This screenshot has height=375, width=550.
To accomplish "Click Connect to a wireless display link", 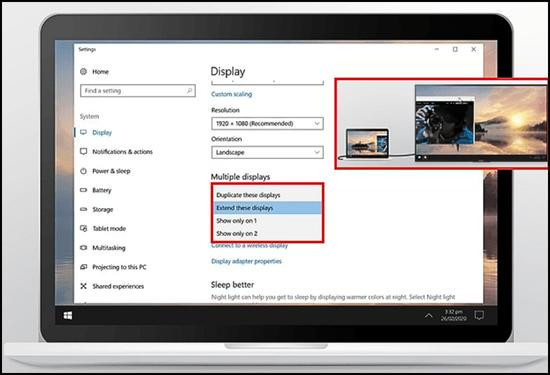I will click(x=249, y=245).
